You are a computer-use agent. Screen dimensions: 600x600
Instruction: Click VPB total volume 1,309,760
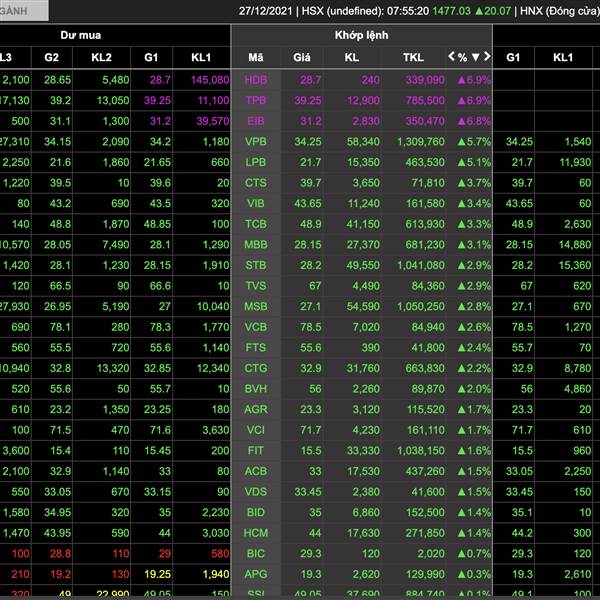[421, 142]
